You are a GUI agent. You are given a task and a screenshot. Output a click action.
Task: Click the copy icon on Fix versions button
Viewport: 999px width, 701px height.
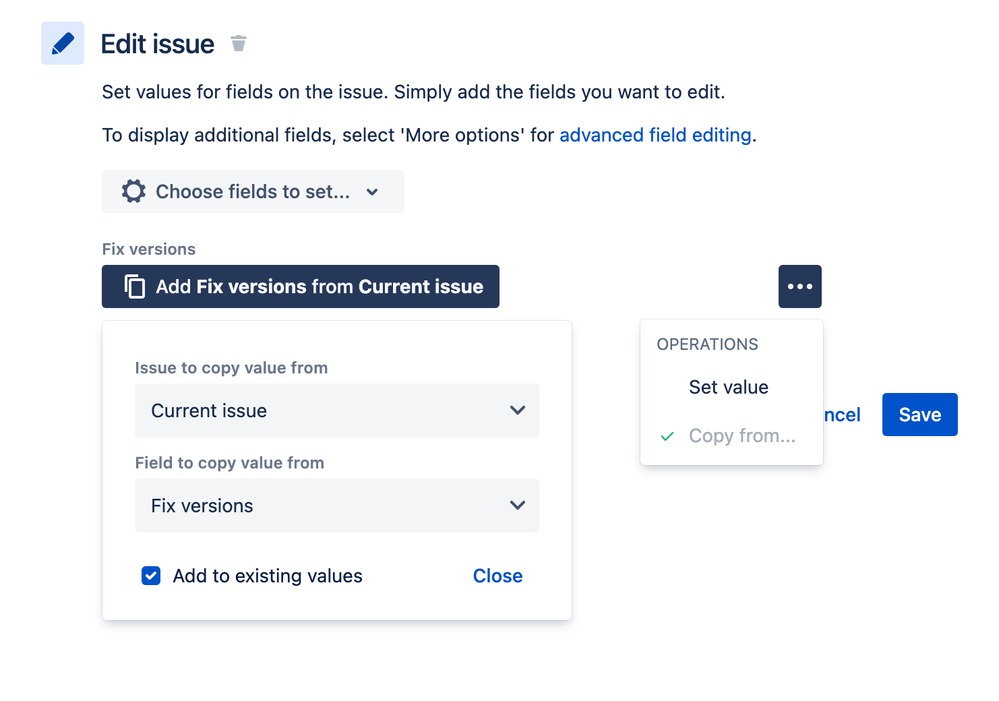[x=134, y=286]
